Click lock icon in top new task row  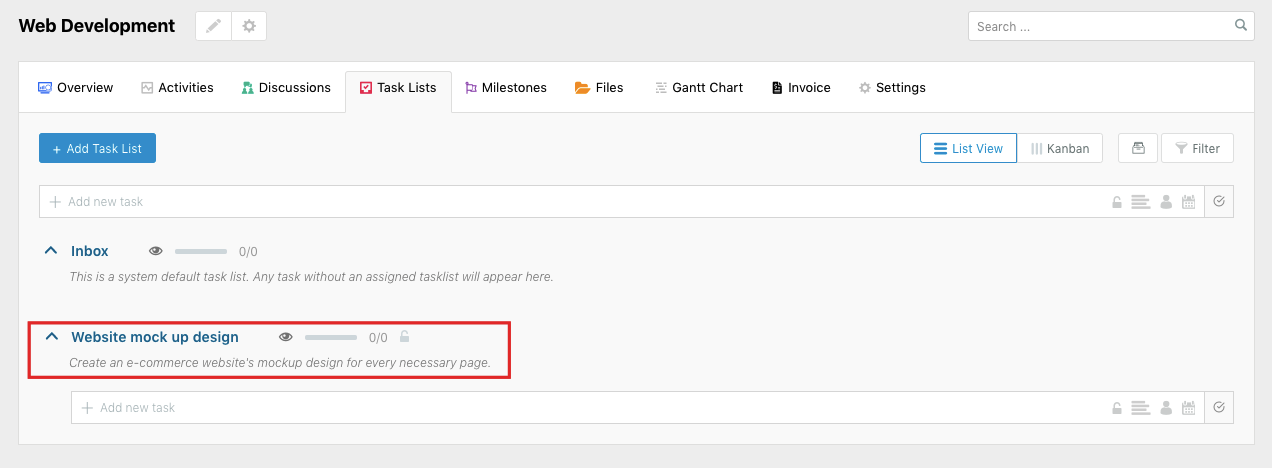pos(1117,202)
